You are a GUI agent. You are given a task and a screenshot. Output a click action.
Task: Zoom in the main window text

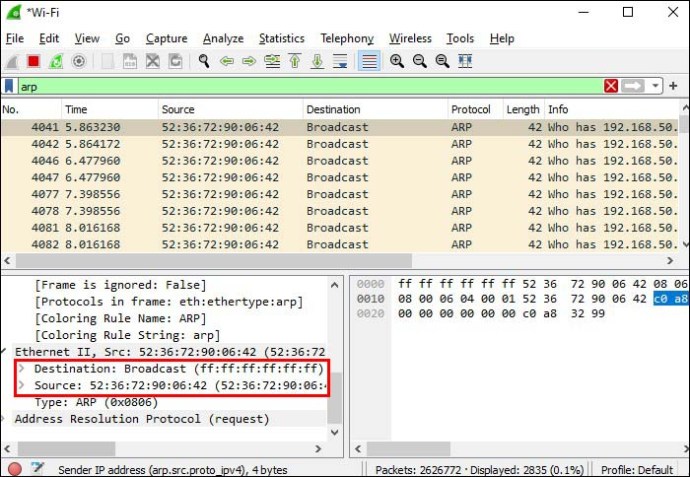pos(397,61)
